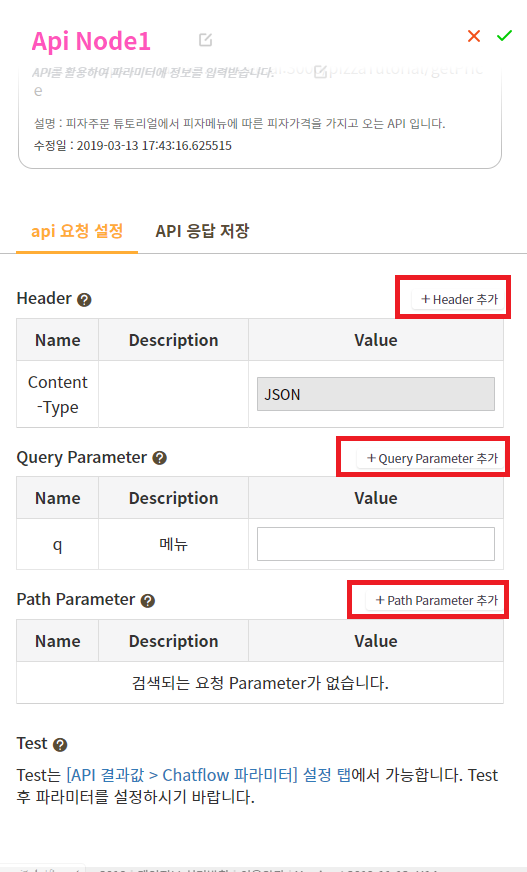This screenshot has height=872, width=527.
Task: Switch to the API 응답 저장 tab
Action: tap(202, 231)
